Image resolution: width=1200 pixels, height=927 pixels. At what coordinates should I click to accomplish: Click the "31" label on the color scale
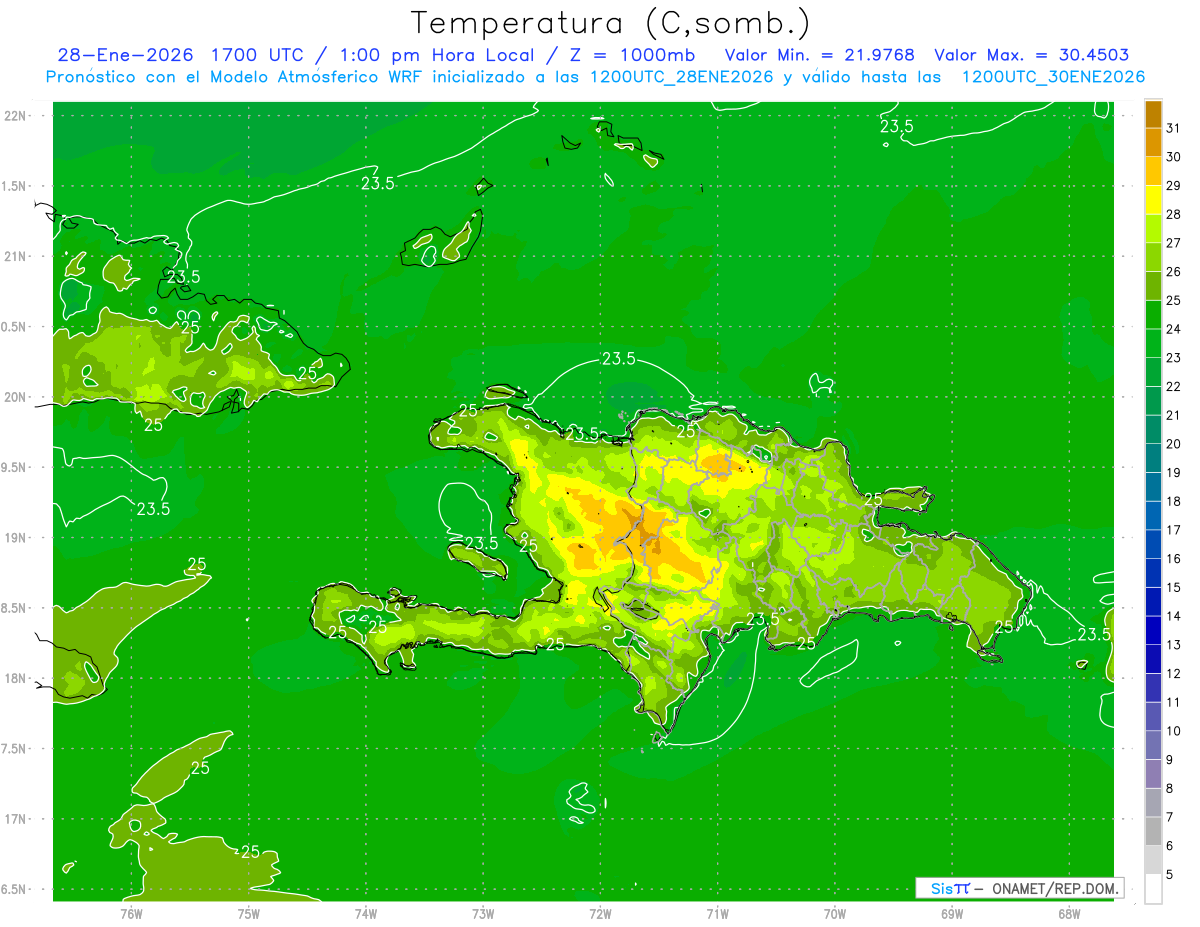click(x=1174, y=128)
